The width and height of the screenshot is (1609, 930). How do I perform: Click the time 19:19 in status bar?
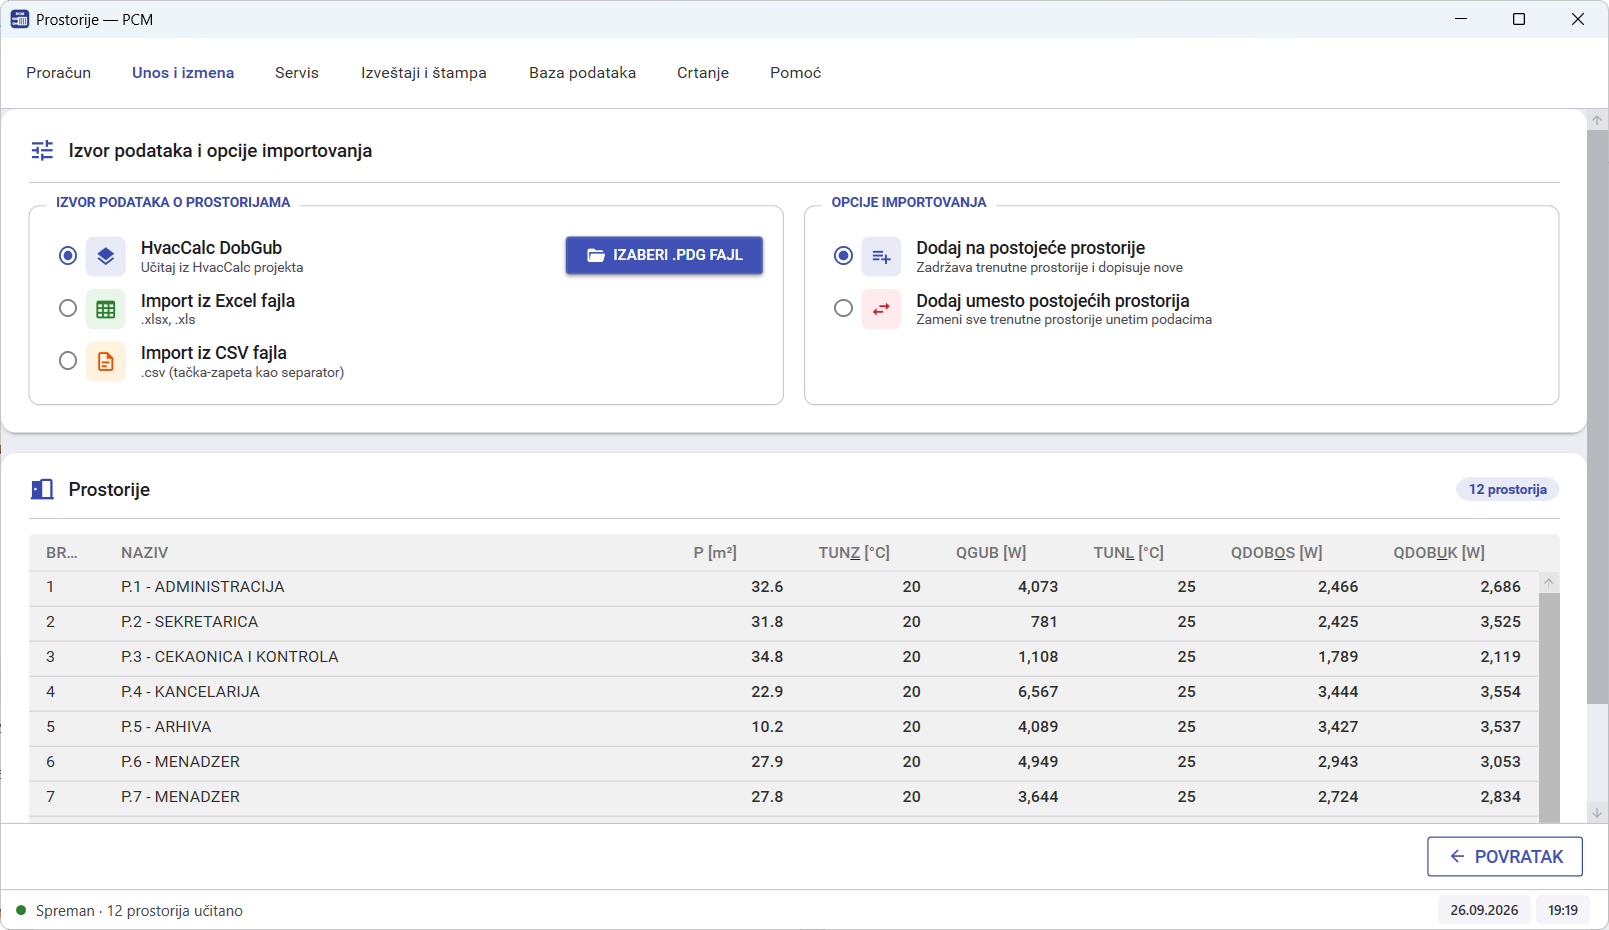pyautogui.click(x=1563, y=910)
